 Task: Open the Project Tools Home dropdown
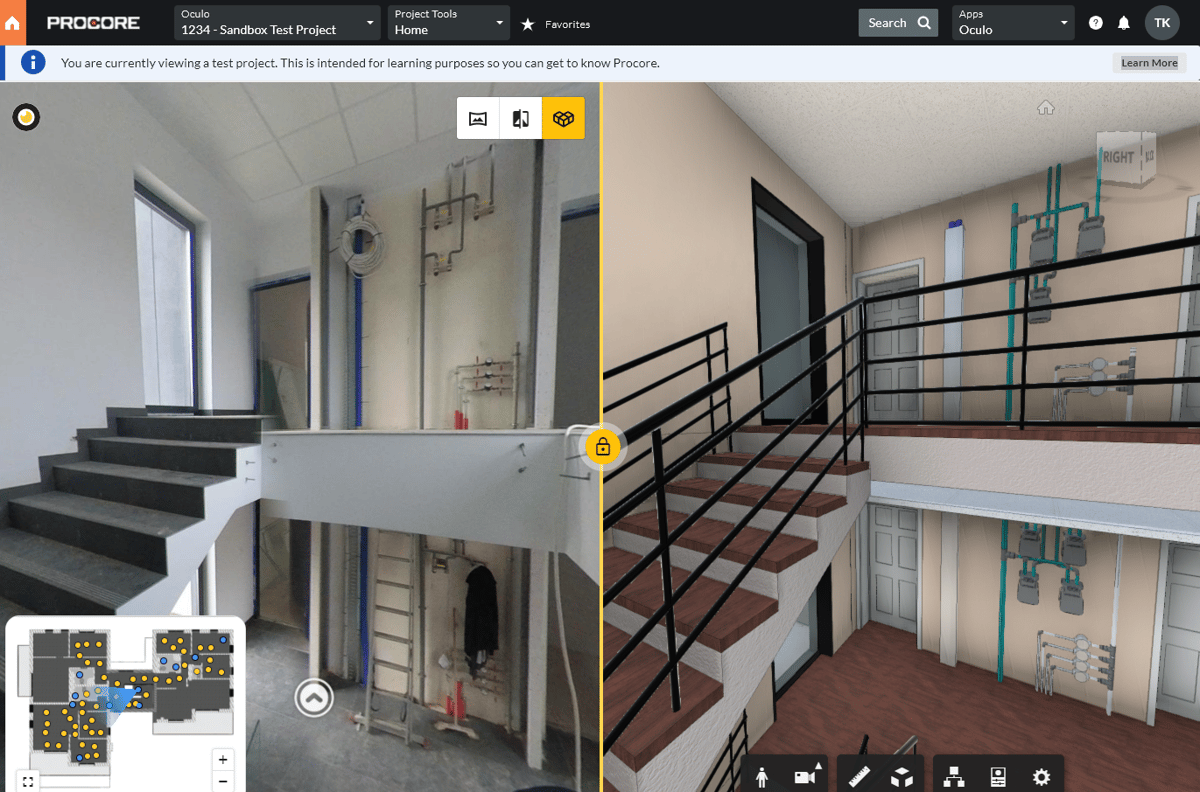(449, 22)
